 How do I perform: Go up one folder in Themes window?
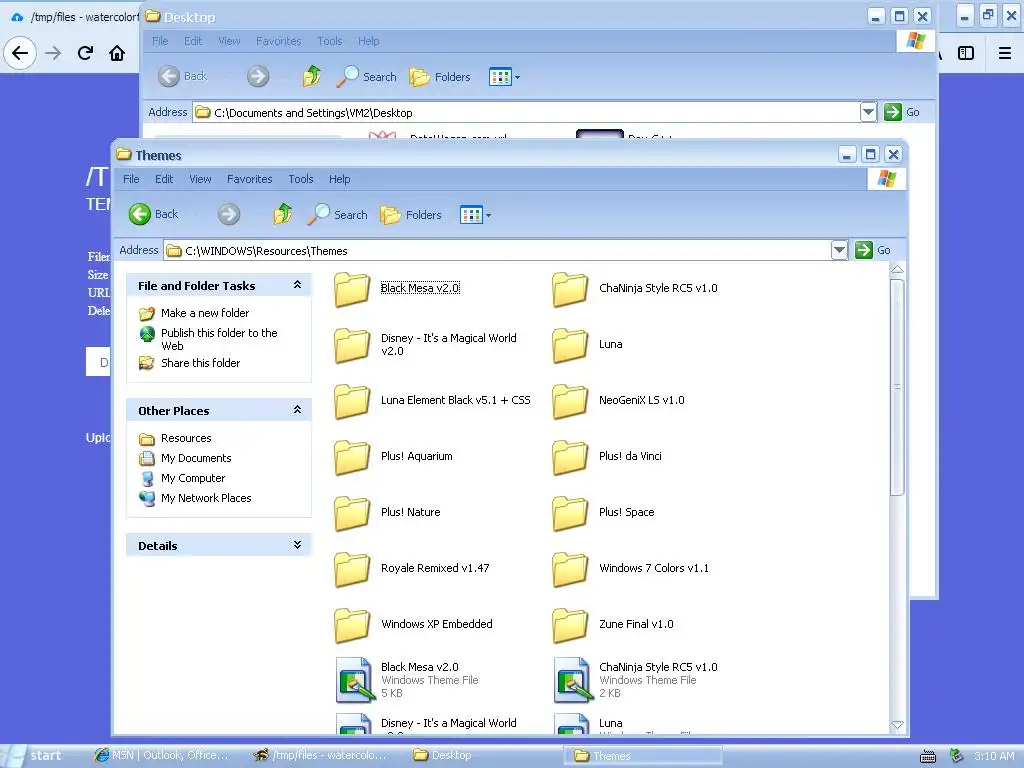[x=282, y=214]
